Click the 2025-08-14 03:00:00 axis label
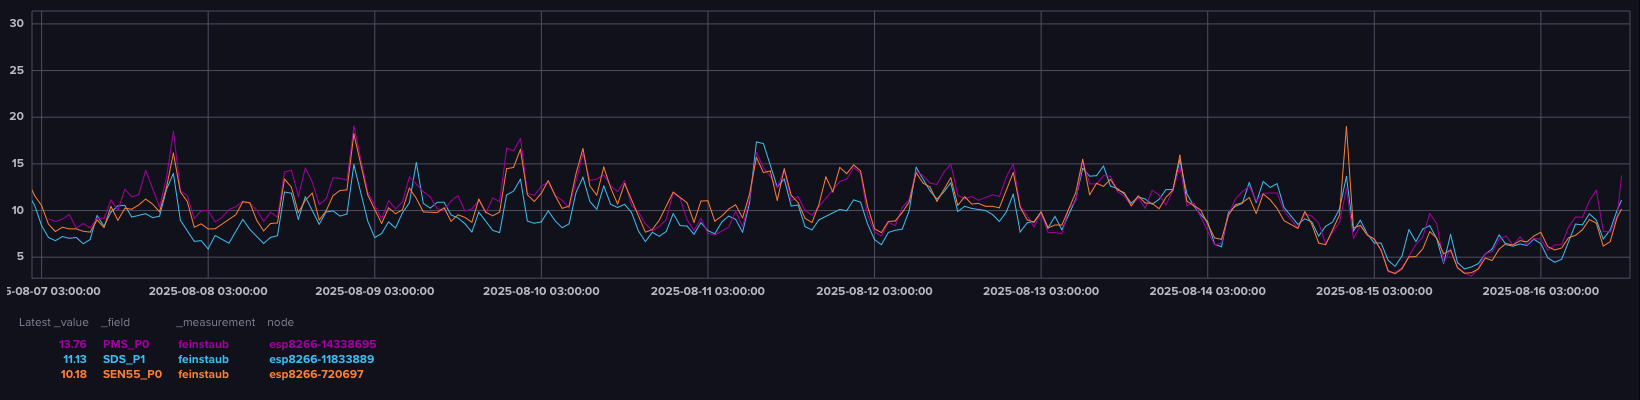Screen dimensions: 1640x400 (1207, 291)
